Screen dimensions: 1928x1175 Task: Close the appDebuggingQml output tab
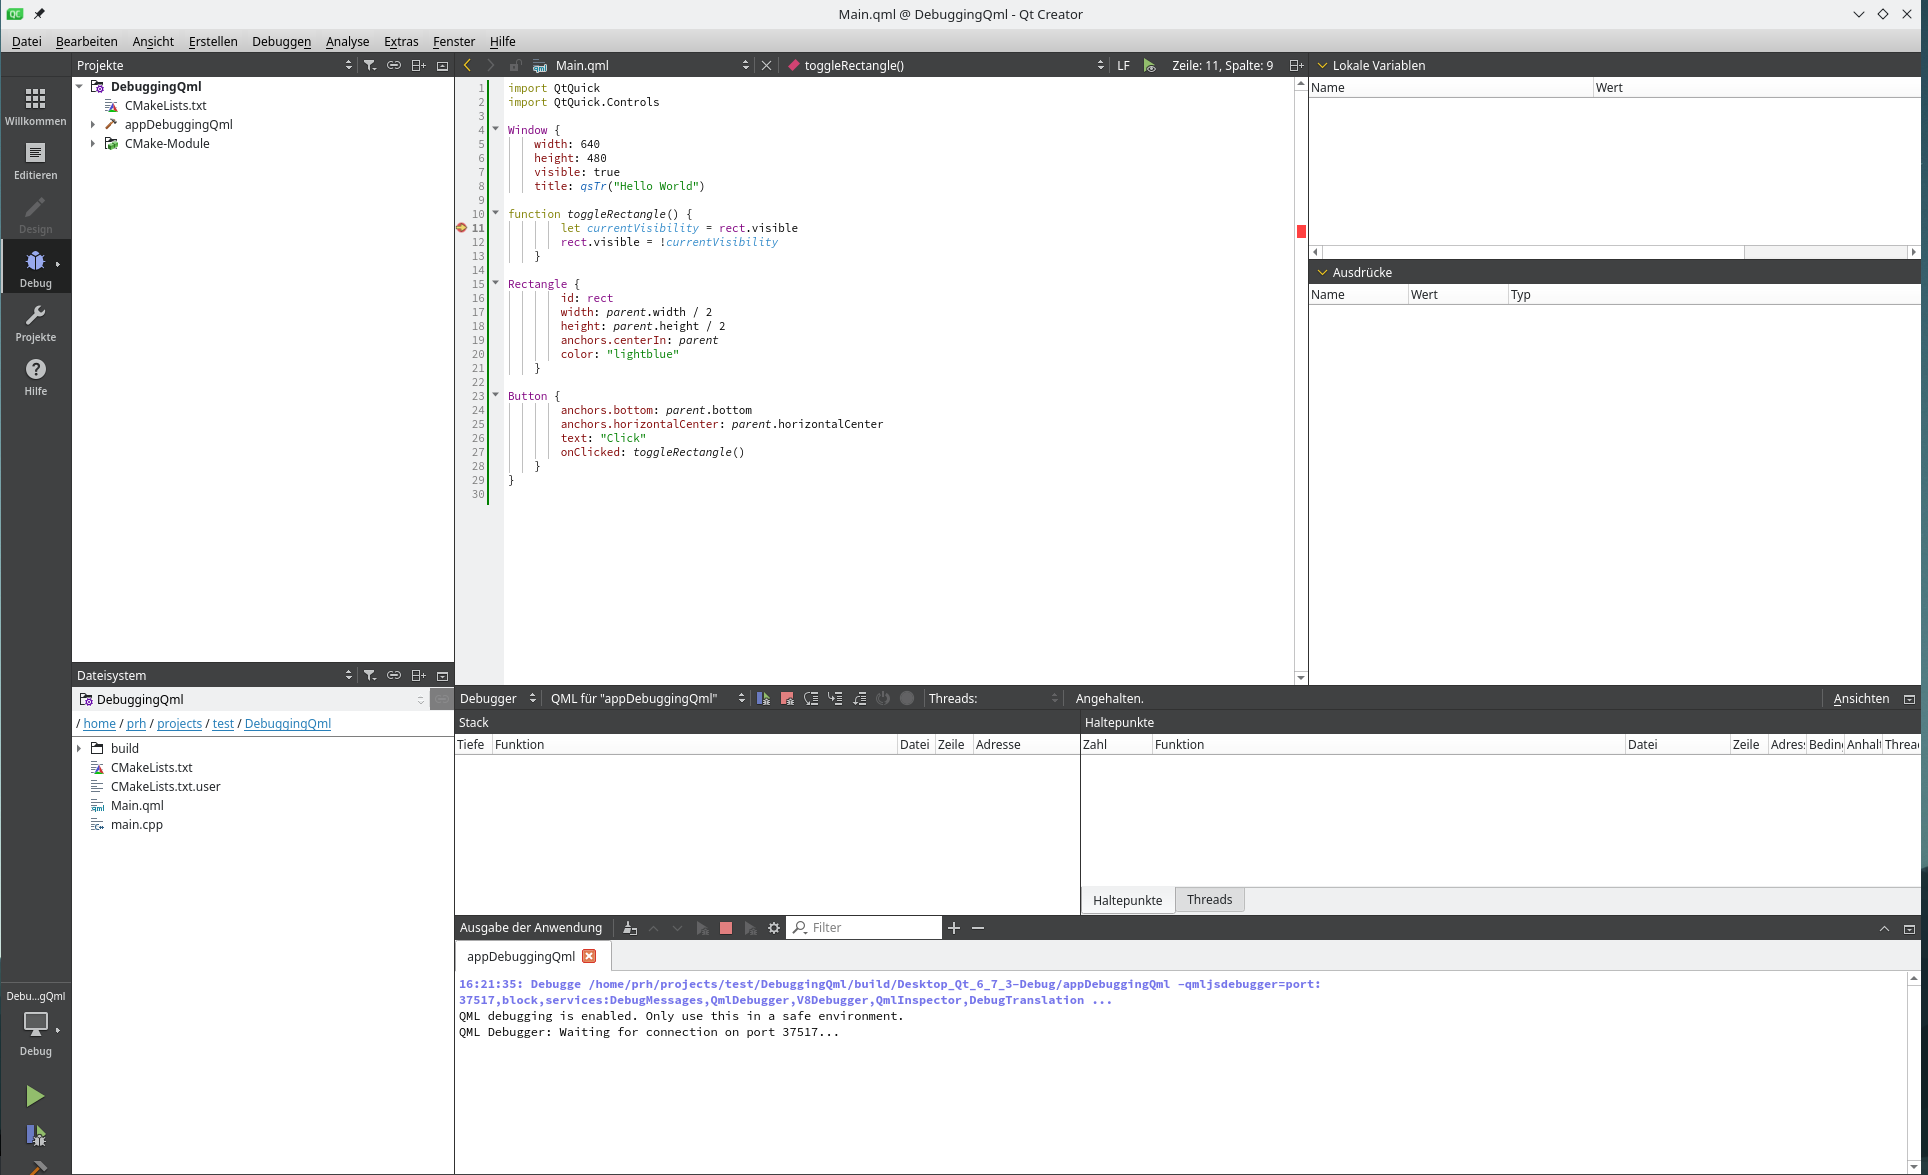point(589,956)
